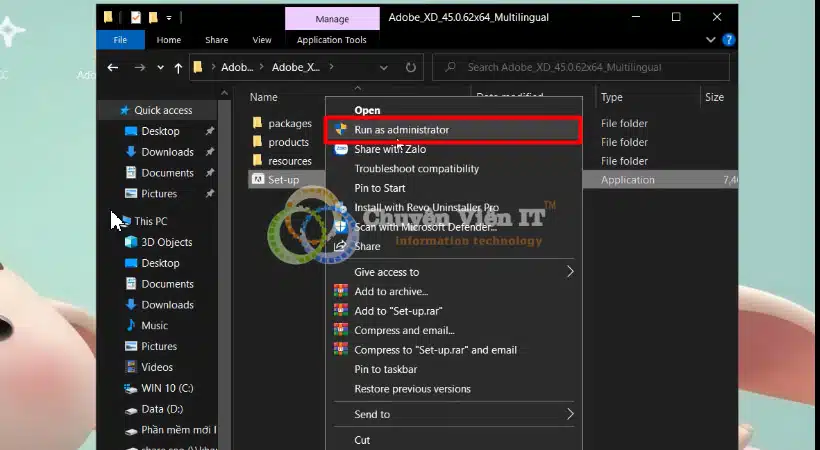Choose Run as administrator
Screen dimensions: 820x450
(x=454, y=130)
